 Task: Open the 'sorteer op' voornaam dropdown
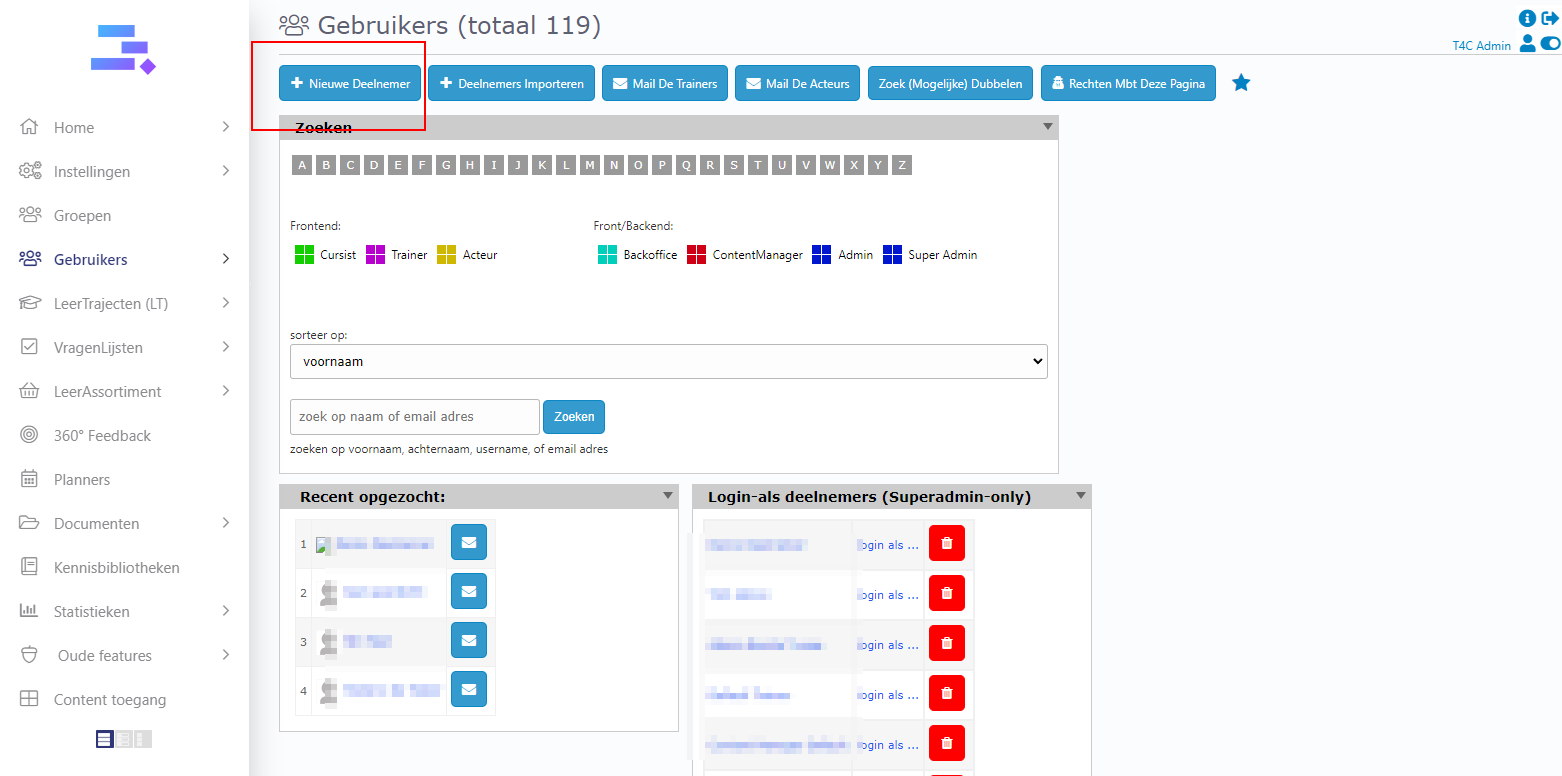668,361
